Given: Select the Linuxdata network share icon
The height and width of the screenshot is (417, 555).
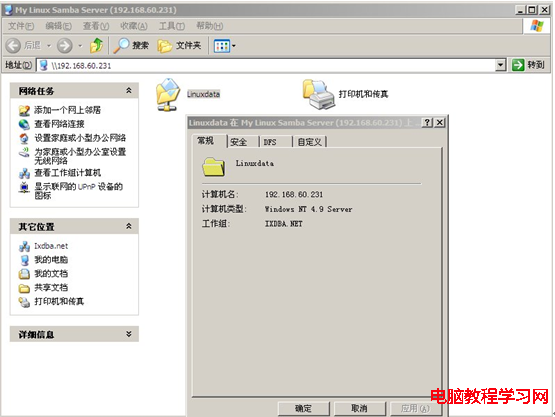Looking at the screenshot, I should [168, 94].
